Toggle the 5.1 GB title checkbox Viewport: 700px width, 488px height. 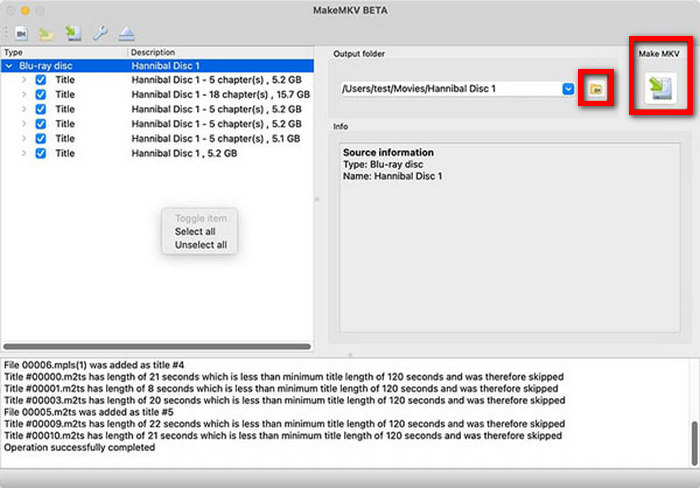(x=40, y=139)
